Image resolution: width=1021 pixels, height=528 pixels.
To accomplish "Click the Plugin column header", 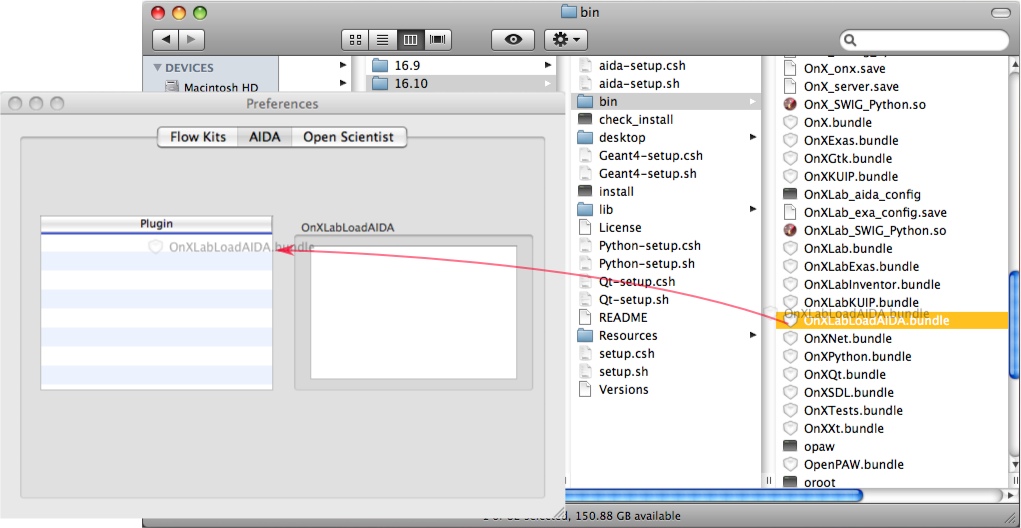I will click(x=156, y=224).
